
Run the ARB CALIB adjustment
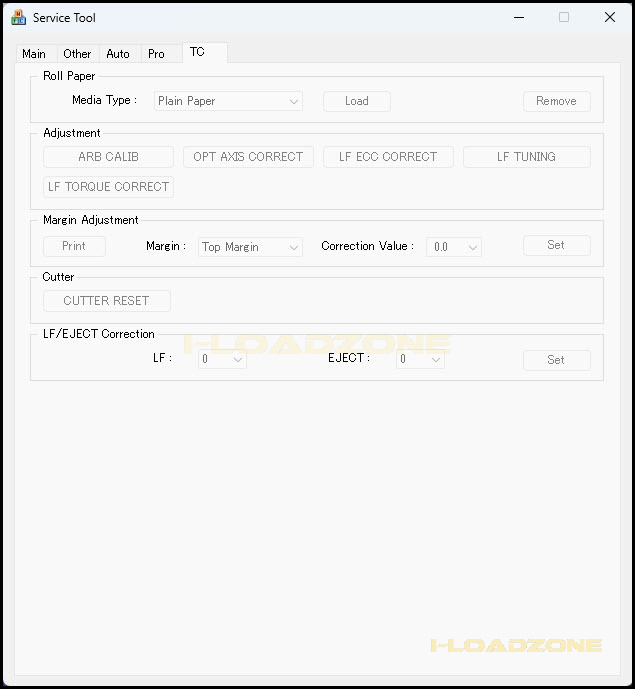tap(108, 157)
